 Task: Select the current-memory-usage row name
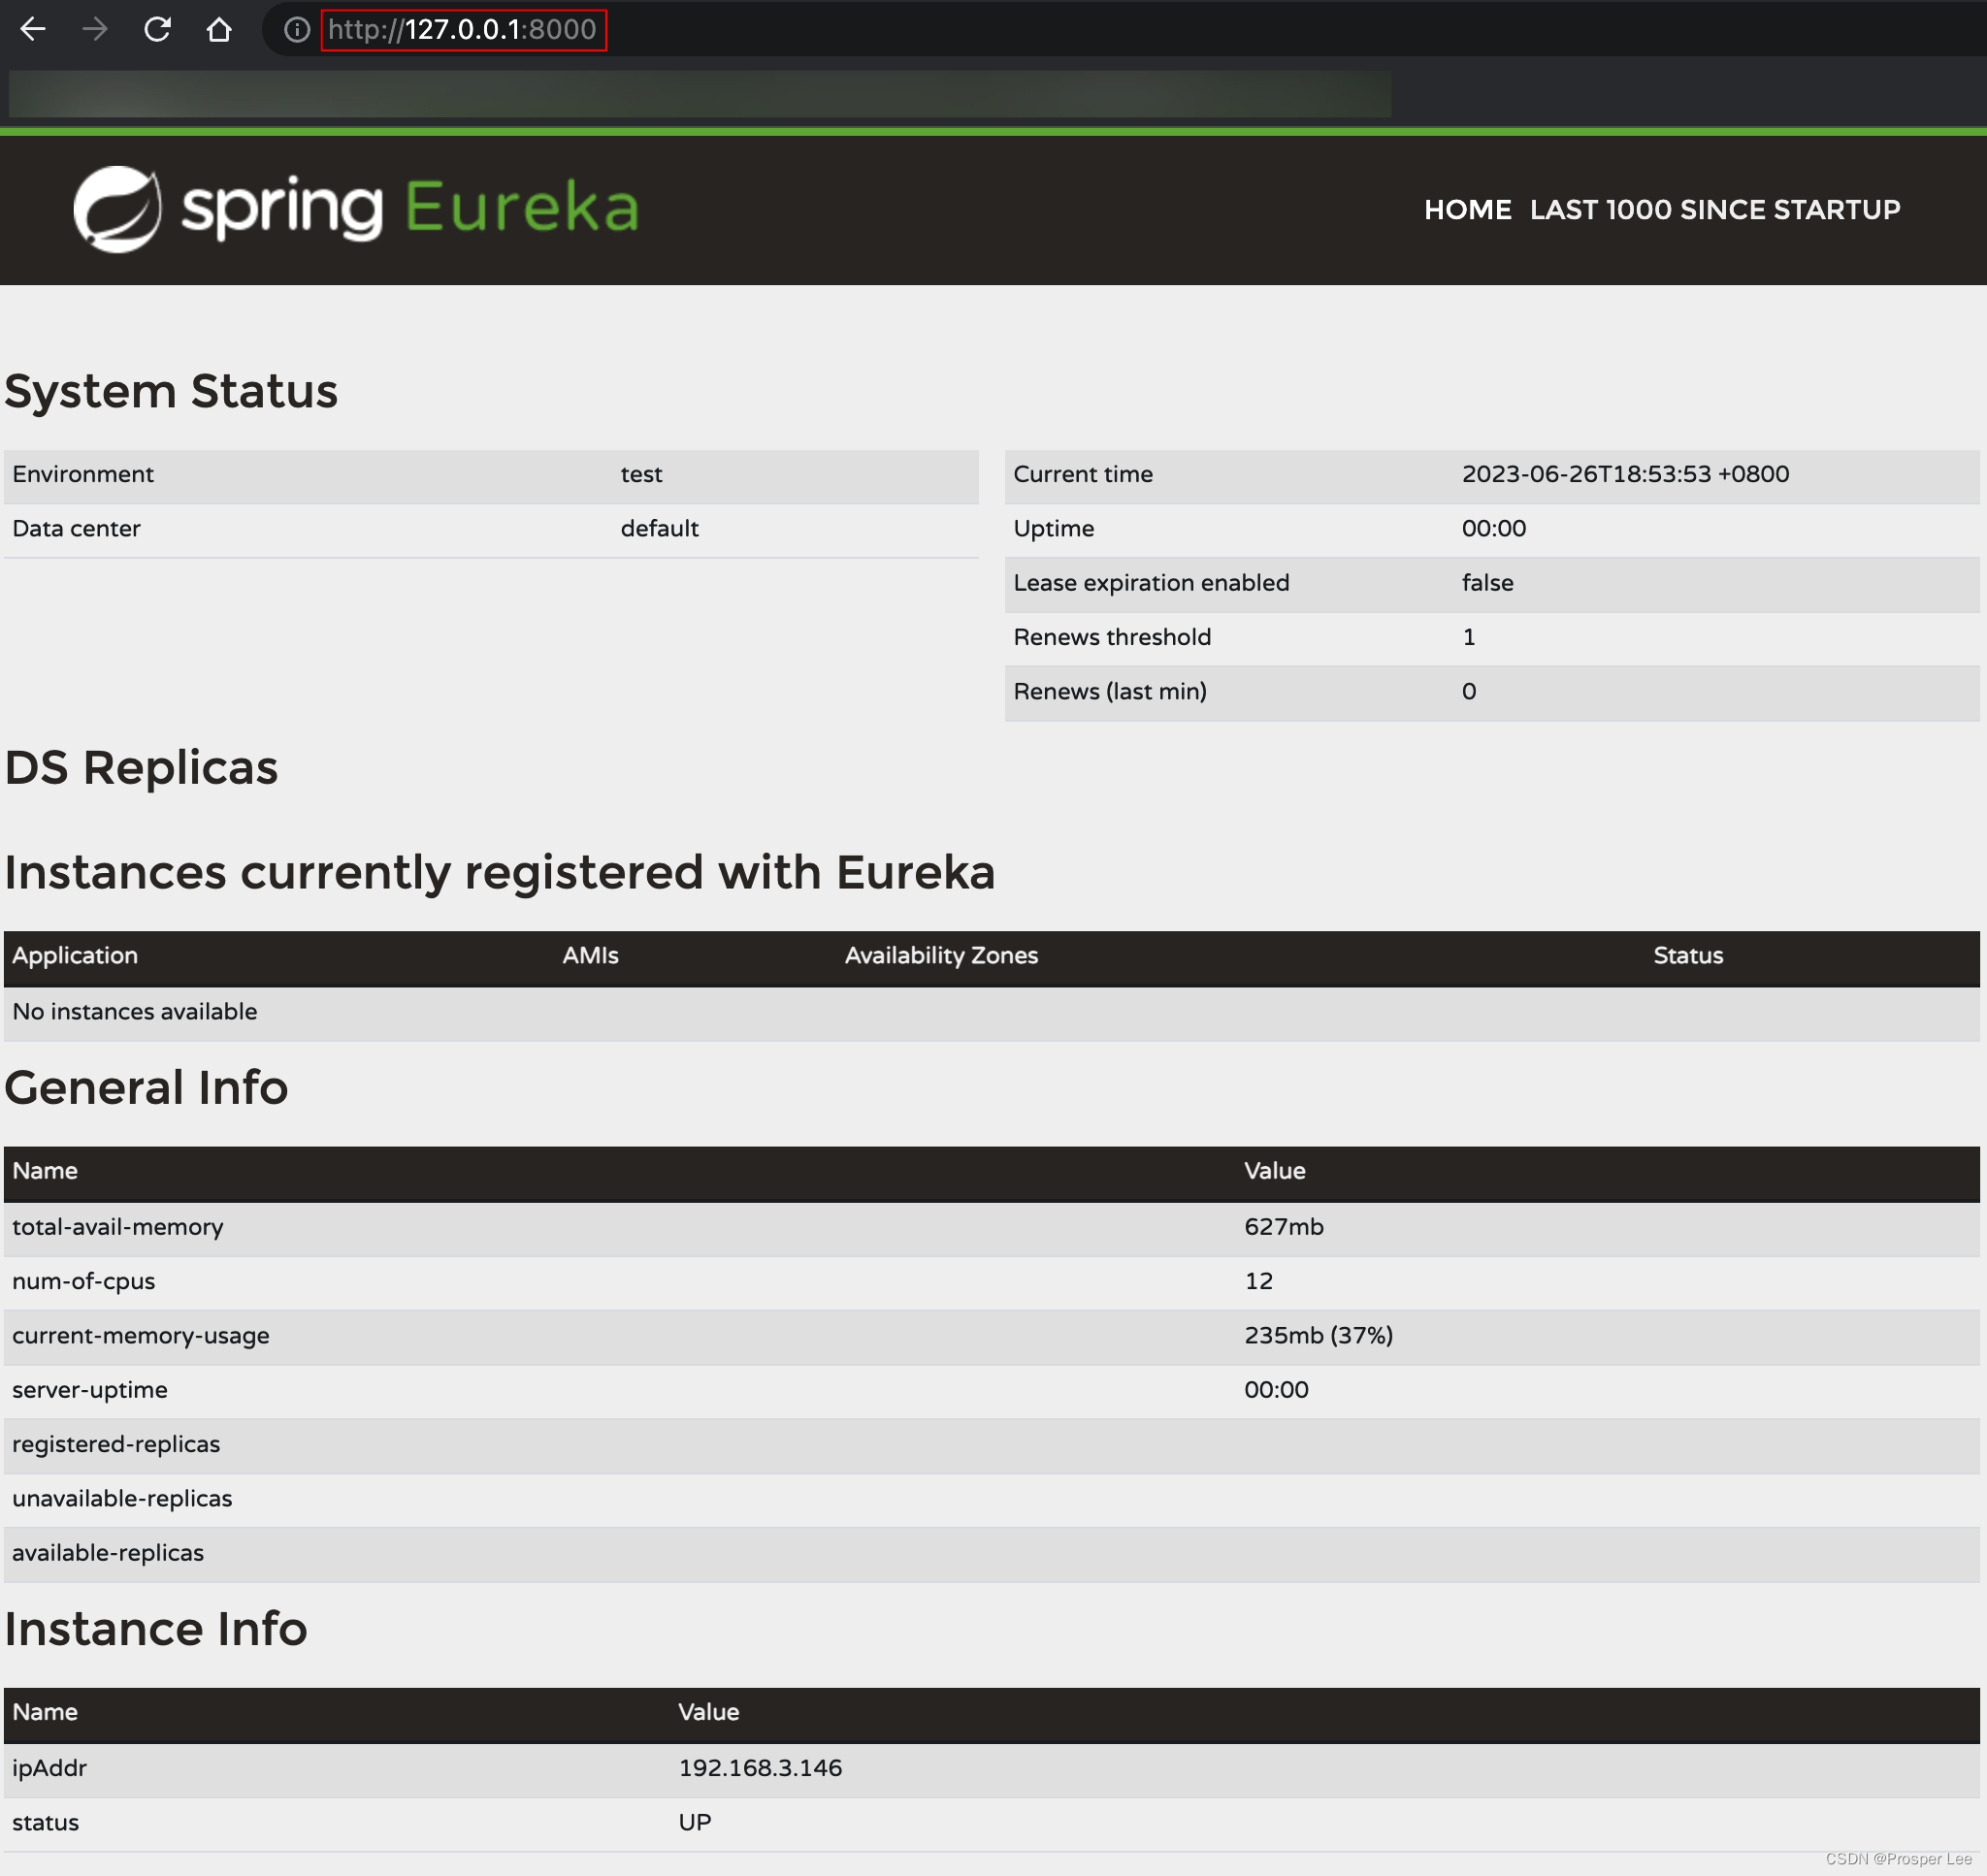click(140, 1336)
